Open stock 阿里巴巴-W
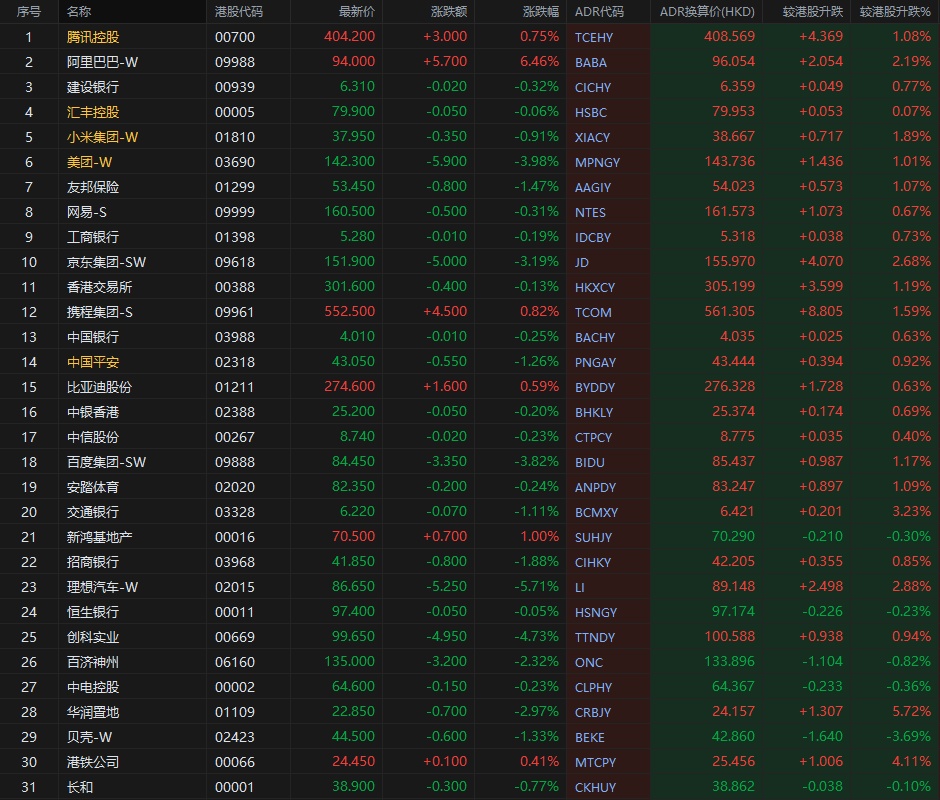 103,62
